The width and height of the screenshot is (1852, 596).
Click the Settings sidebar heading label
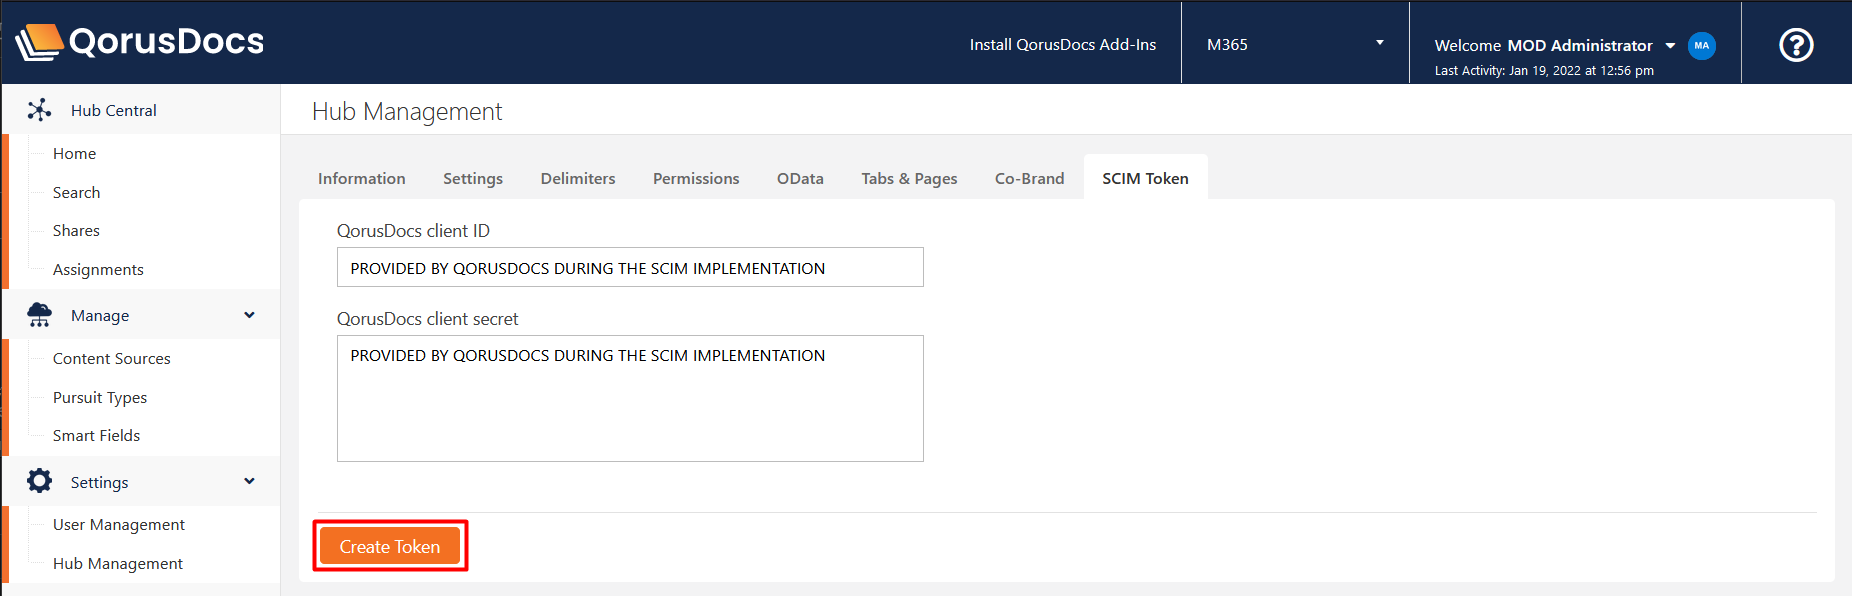[99, 482]
